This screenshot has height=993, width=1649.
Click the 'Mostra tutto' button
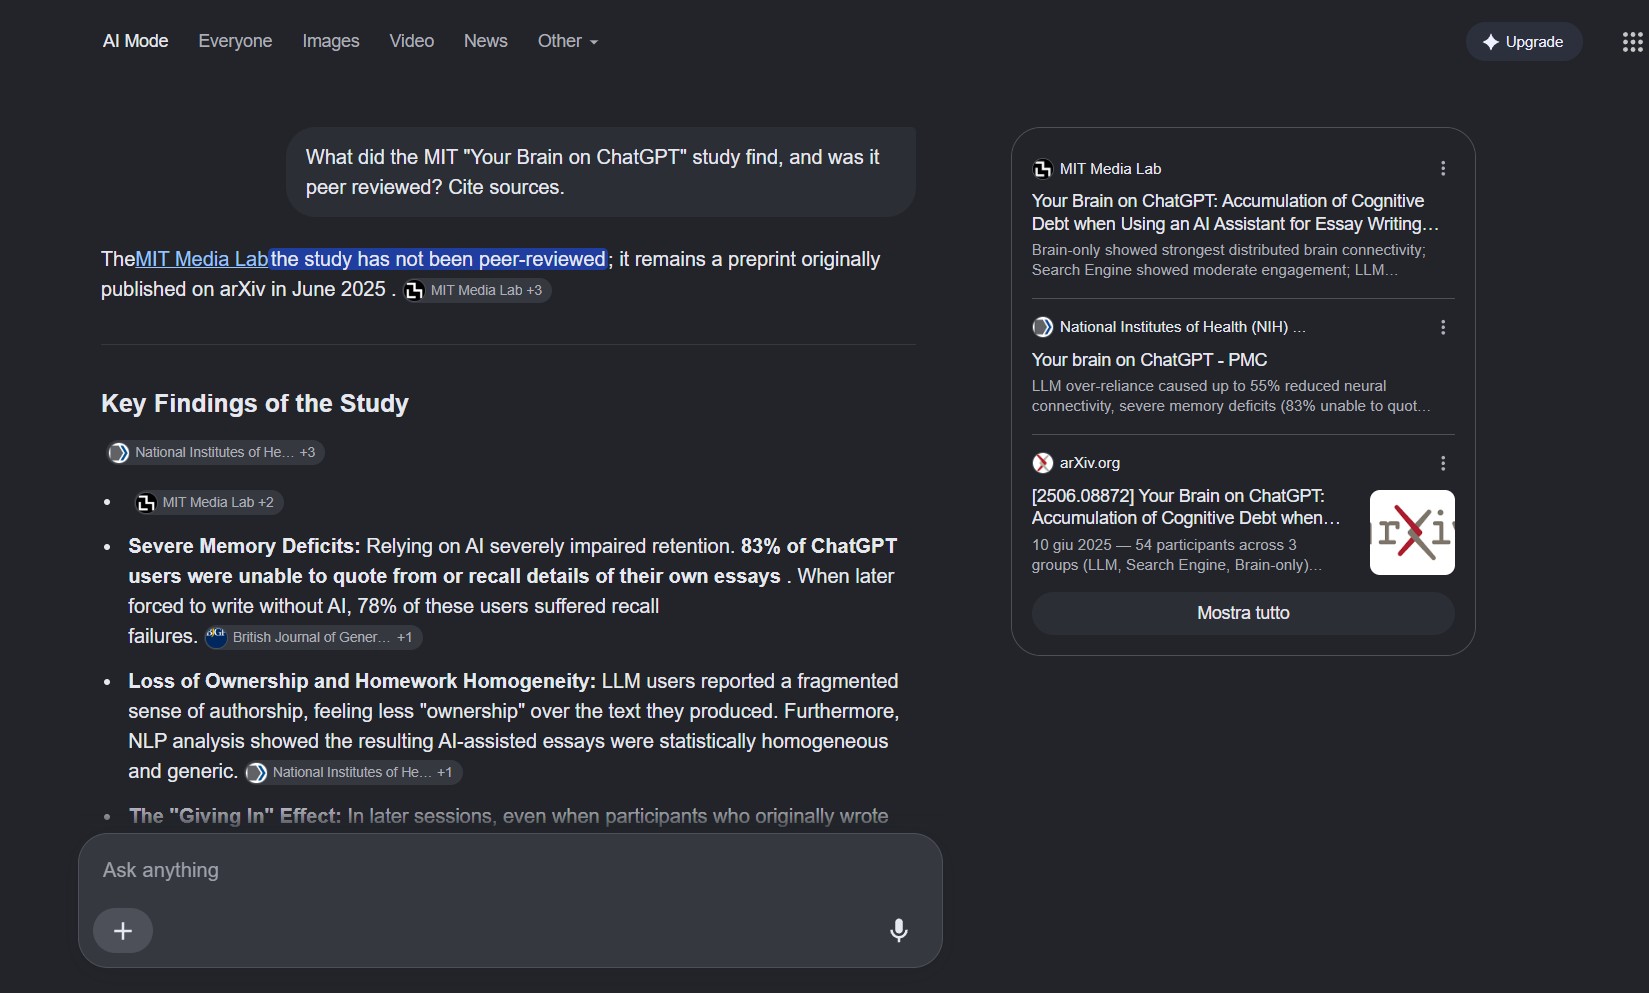click(x=1243, y=613)
